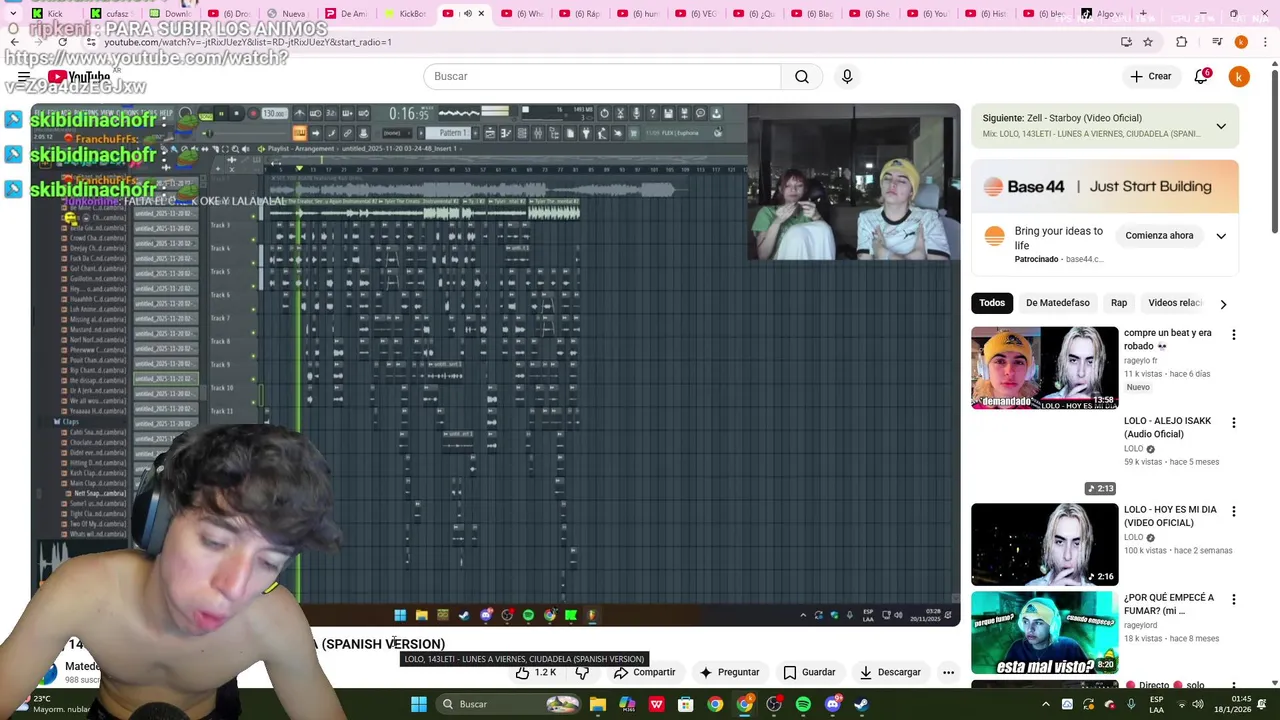Image resolution: width=1280 pixels, height=720 pixels.
Task: Click the Preguntar button
Action: click(729, 673)
